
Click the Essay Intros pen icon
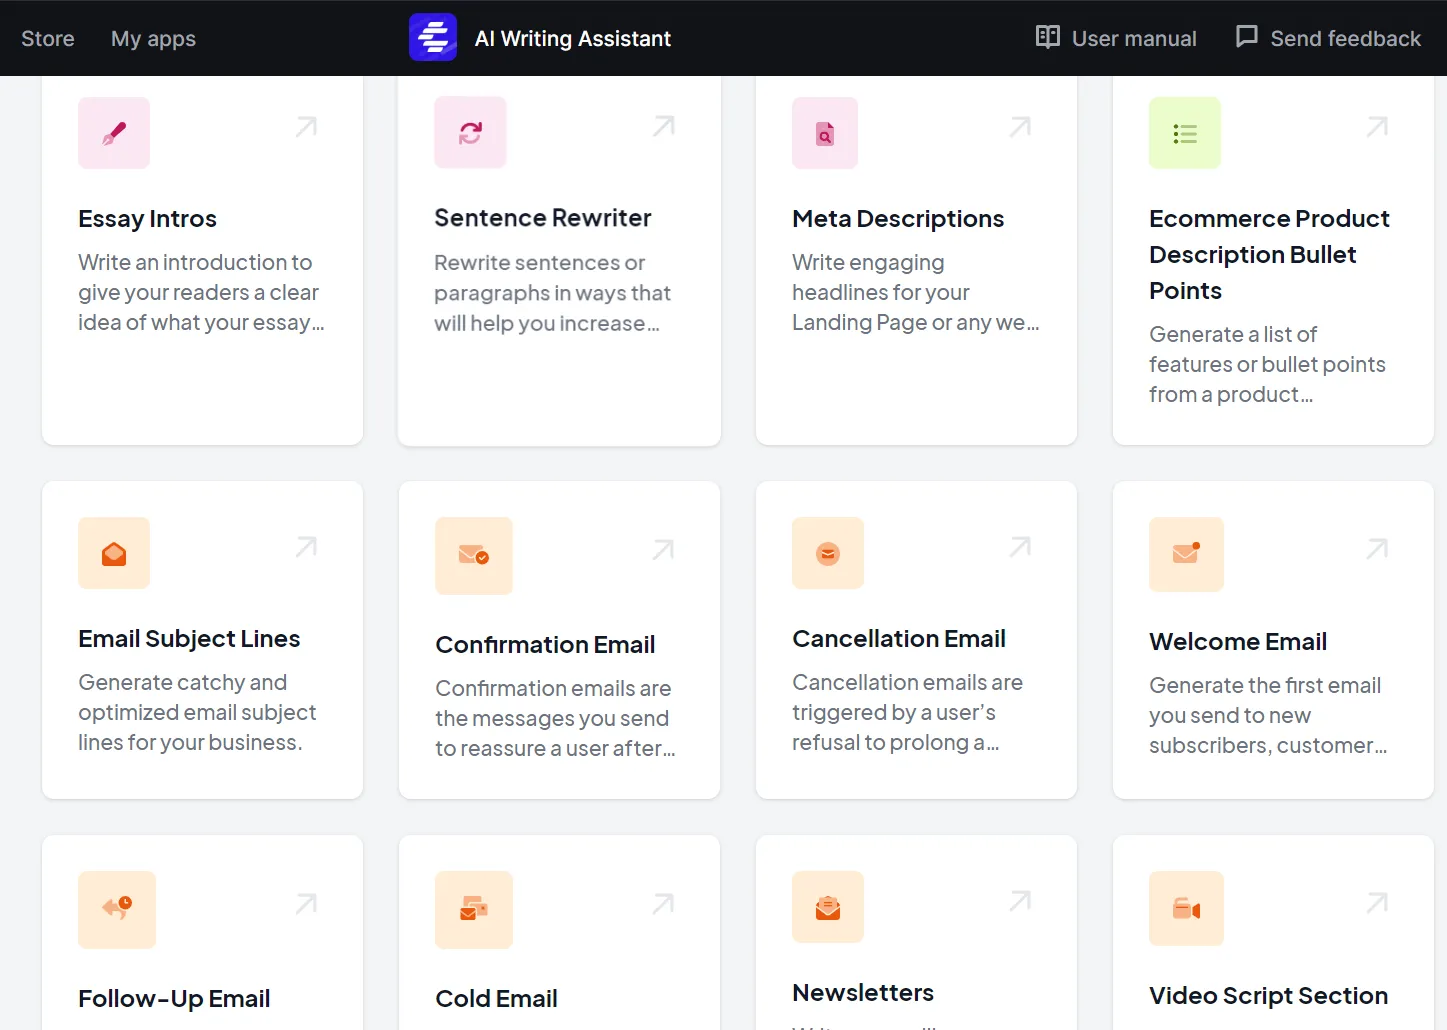tap(114, 133)
